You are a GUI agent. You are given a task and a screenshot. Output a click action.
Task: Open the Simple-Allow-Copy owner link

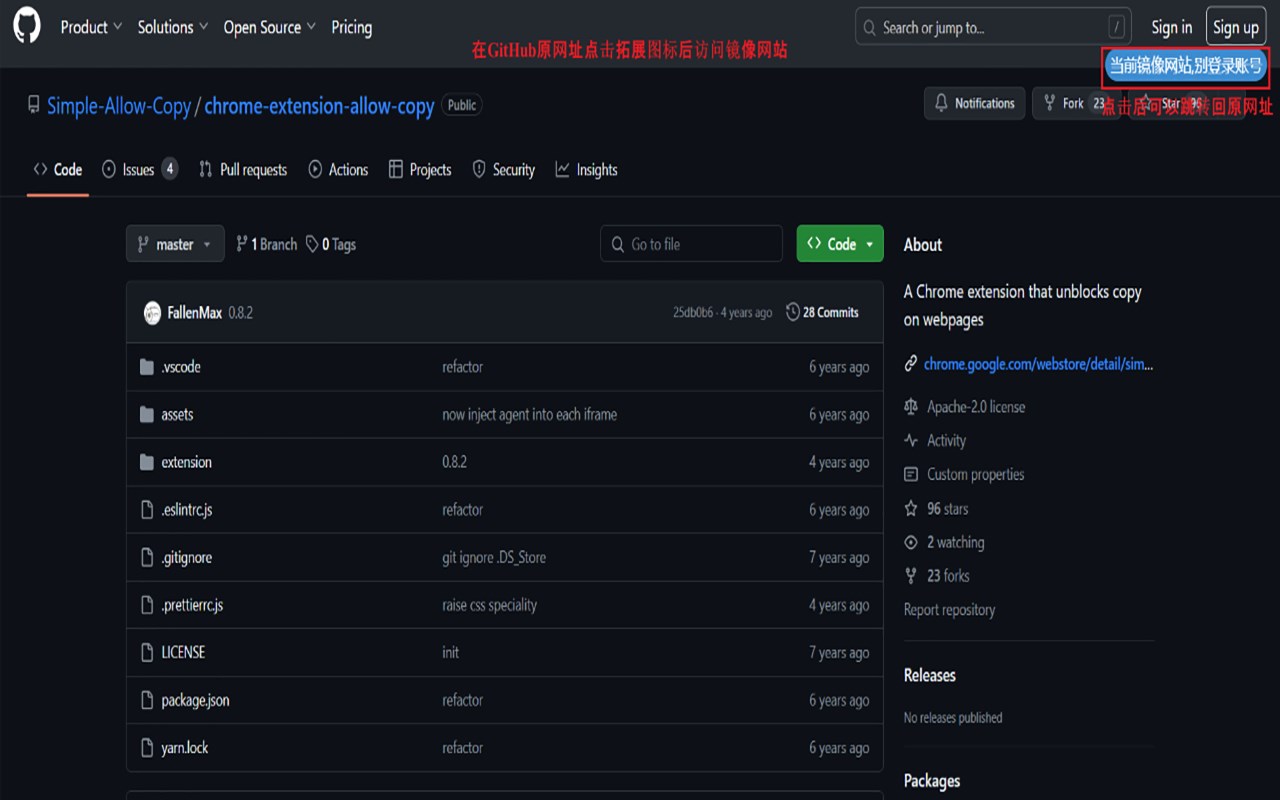(119, 105)
